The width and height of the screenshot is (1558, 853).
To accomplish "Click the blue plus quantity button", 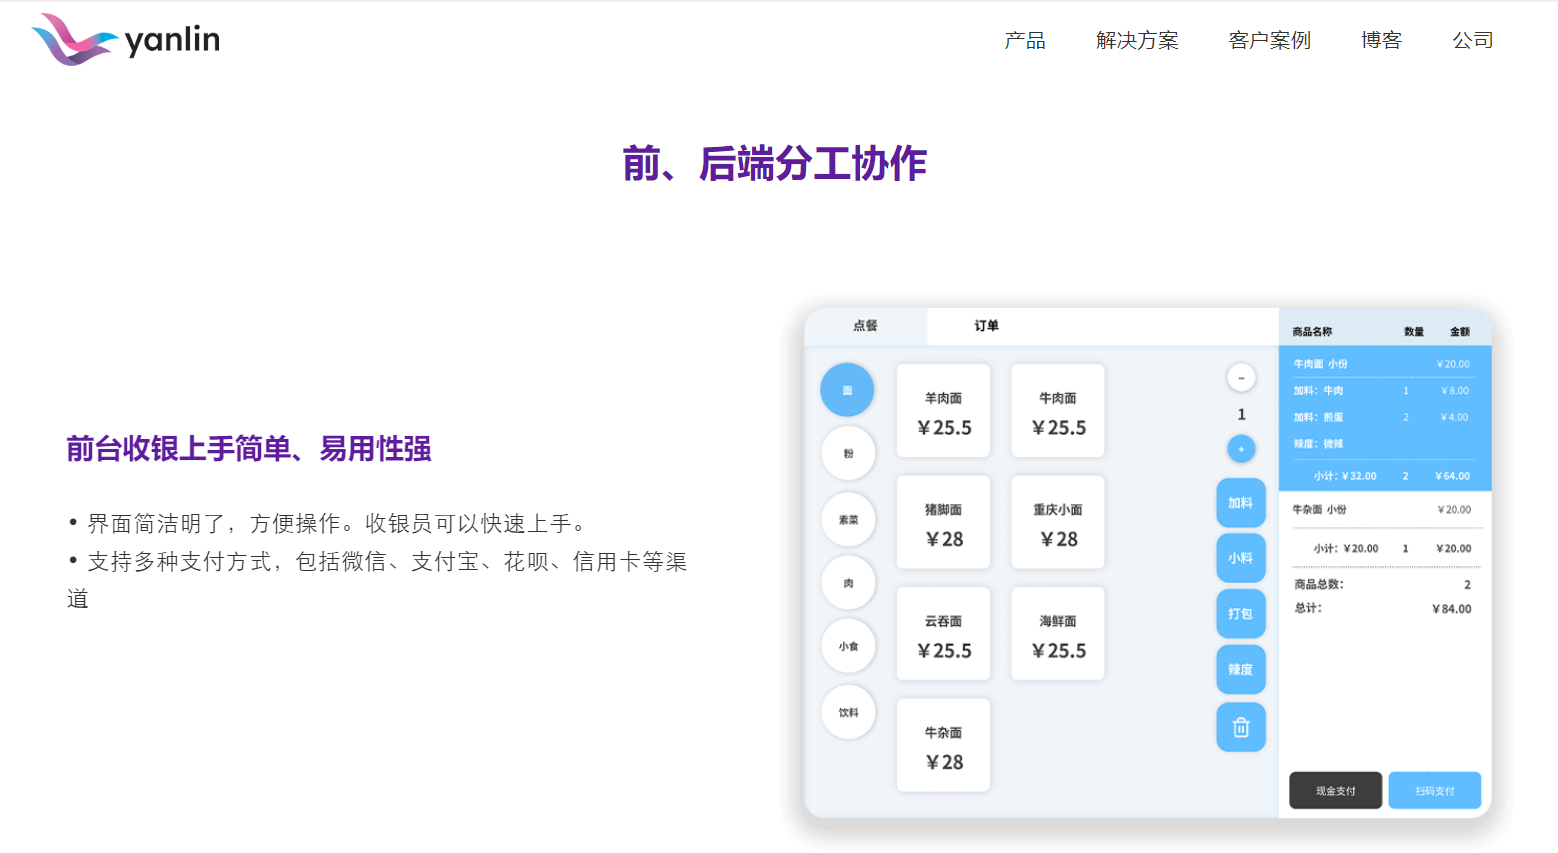I will [1241, 449].
